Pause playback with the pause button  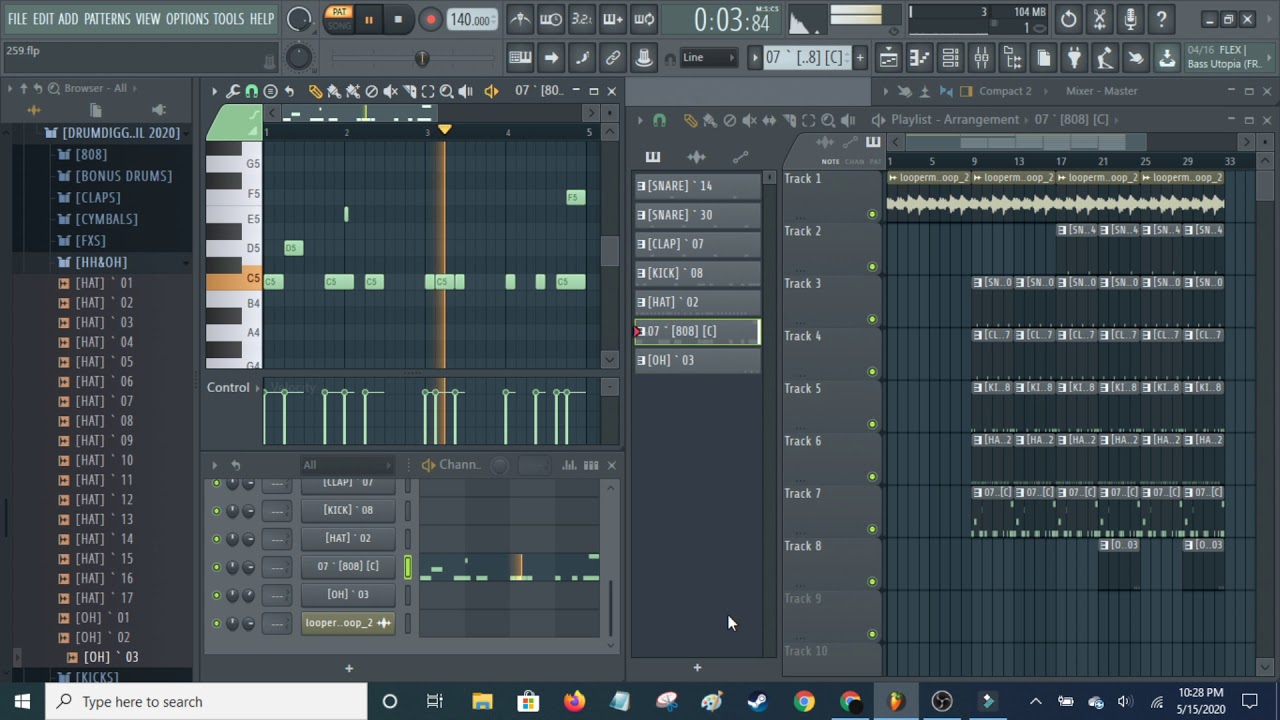(368, 19)
